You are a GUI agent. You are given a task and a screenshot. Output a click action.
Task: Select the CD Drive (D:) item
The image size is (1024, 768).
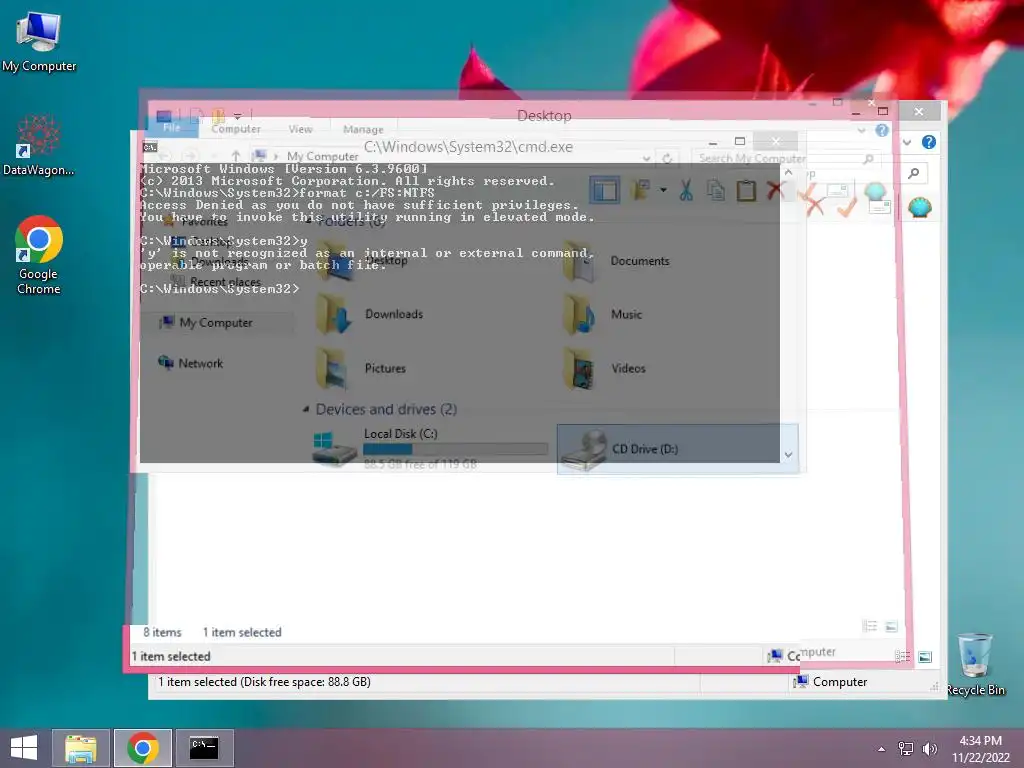pyautogui.click(x=677, y=449)
